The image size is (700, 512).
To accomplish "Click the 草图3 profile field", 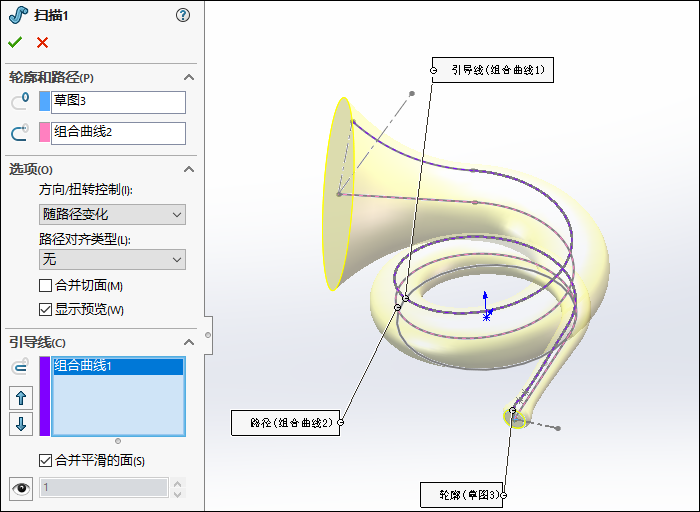I will click(x=119, y=101).
